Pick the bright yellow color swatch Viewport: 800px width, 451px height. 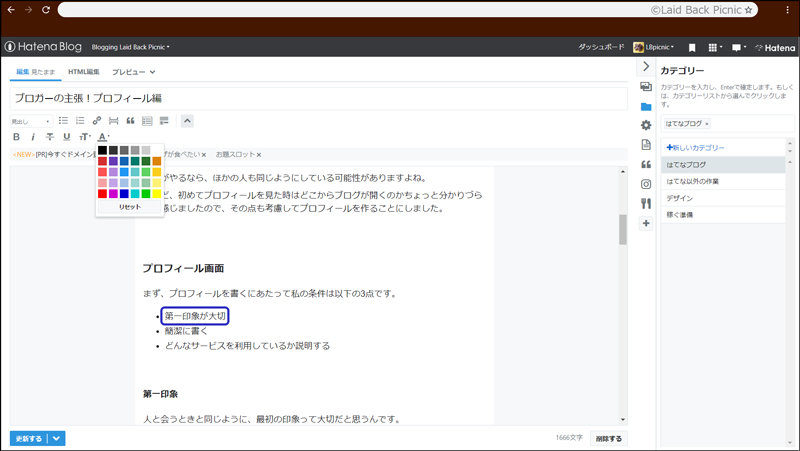click(157, 194)
